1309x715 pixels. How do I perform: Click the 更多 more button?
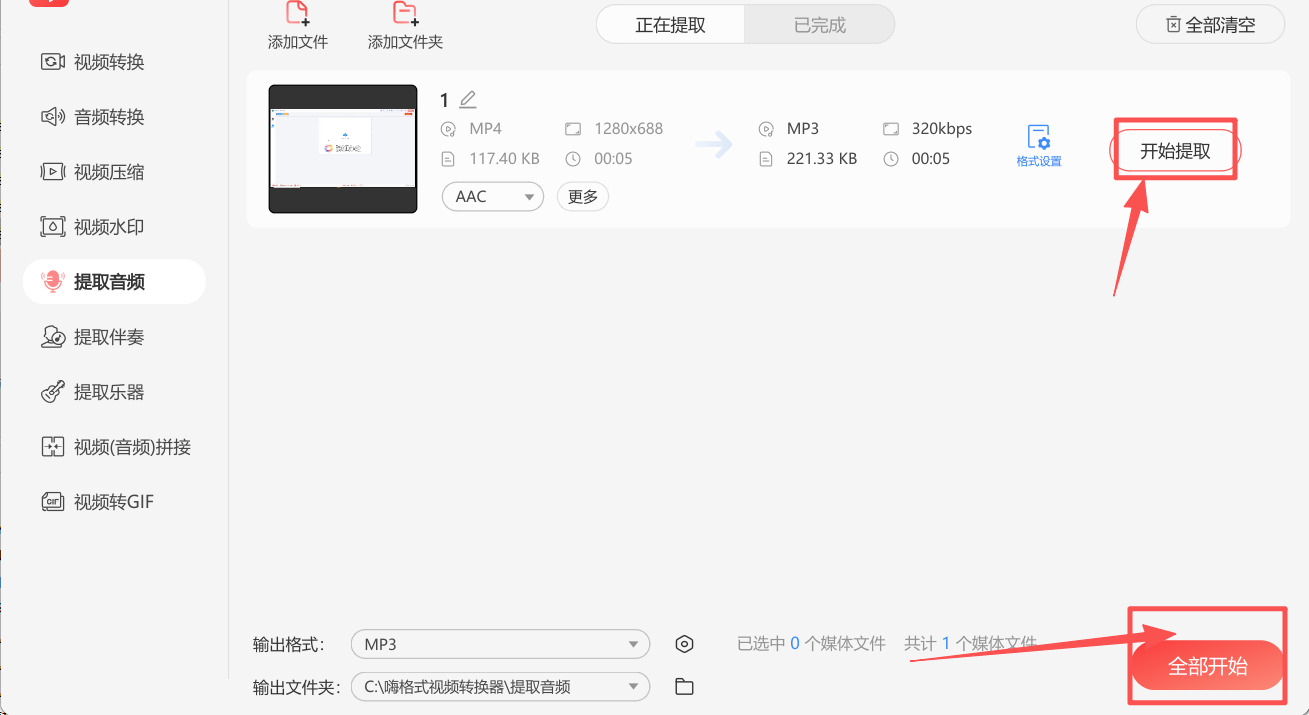pos(583,196)
